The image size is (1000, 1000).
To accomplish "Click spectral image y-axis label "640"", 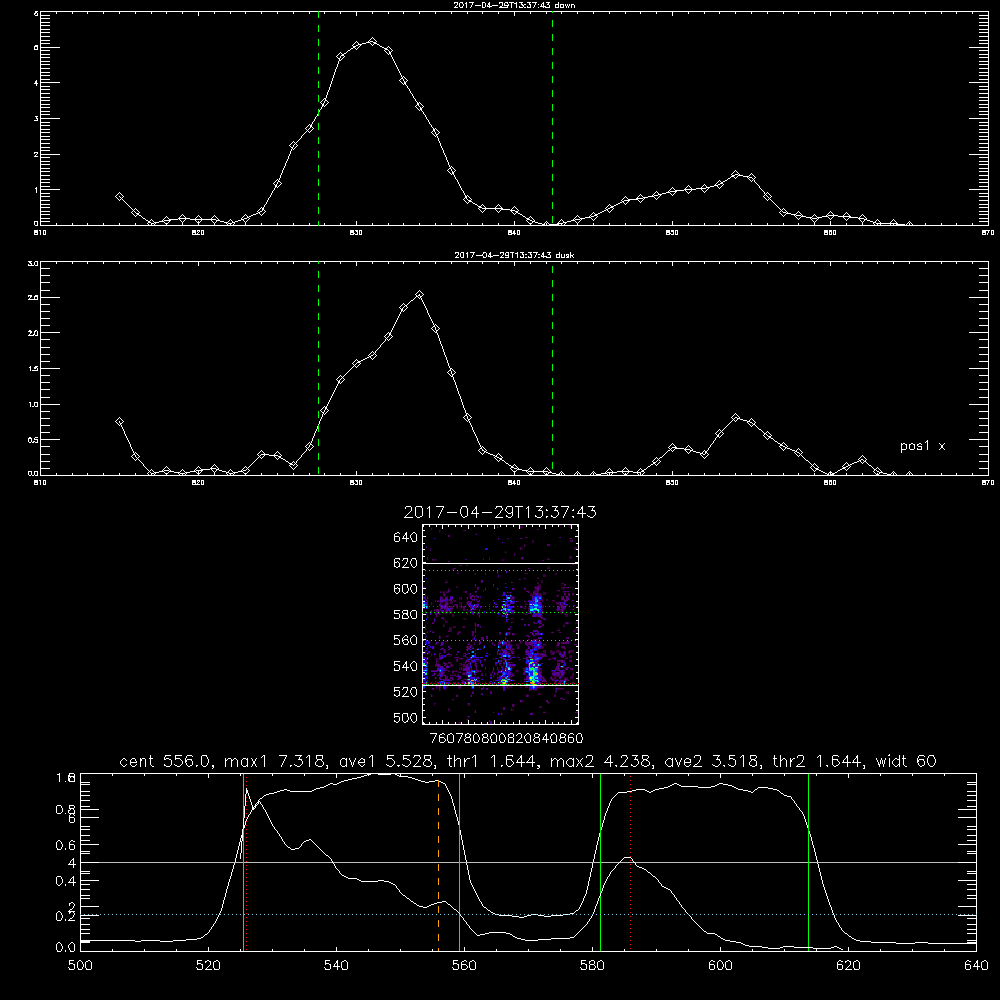I will tap(406, 538).
